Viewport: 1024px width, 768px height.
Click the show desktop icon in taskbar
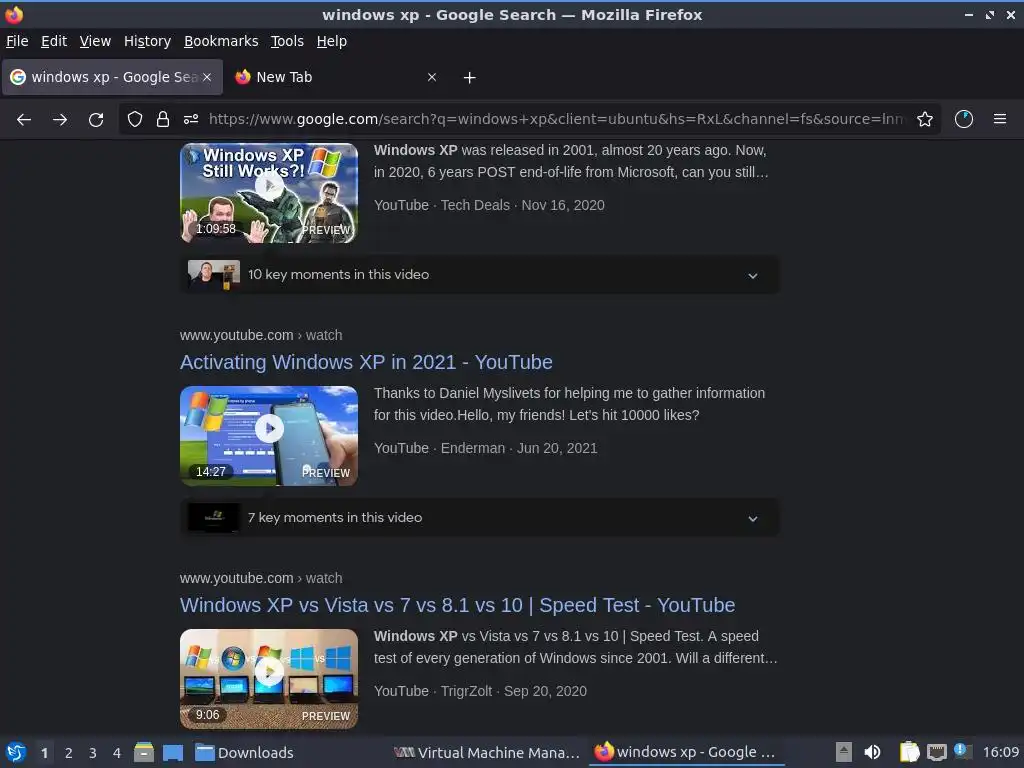pyautogui.click(x=173, y=753)
